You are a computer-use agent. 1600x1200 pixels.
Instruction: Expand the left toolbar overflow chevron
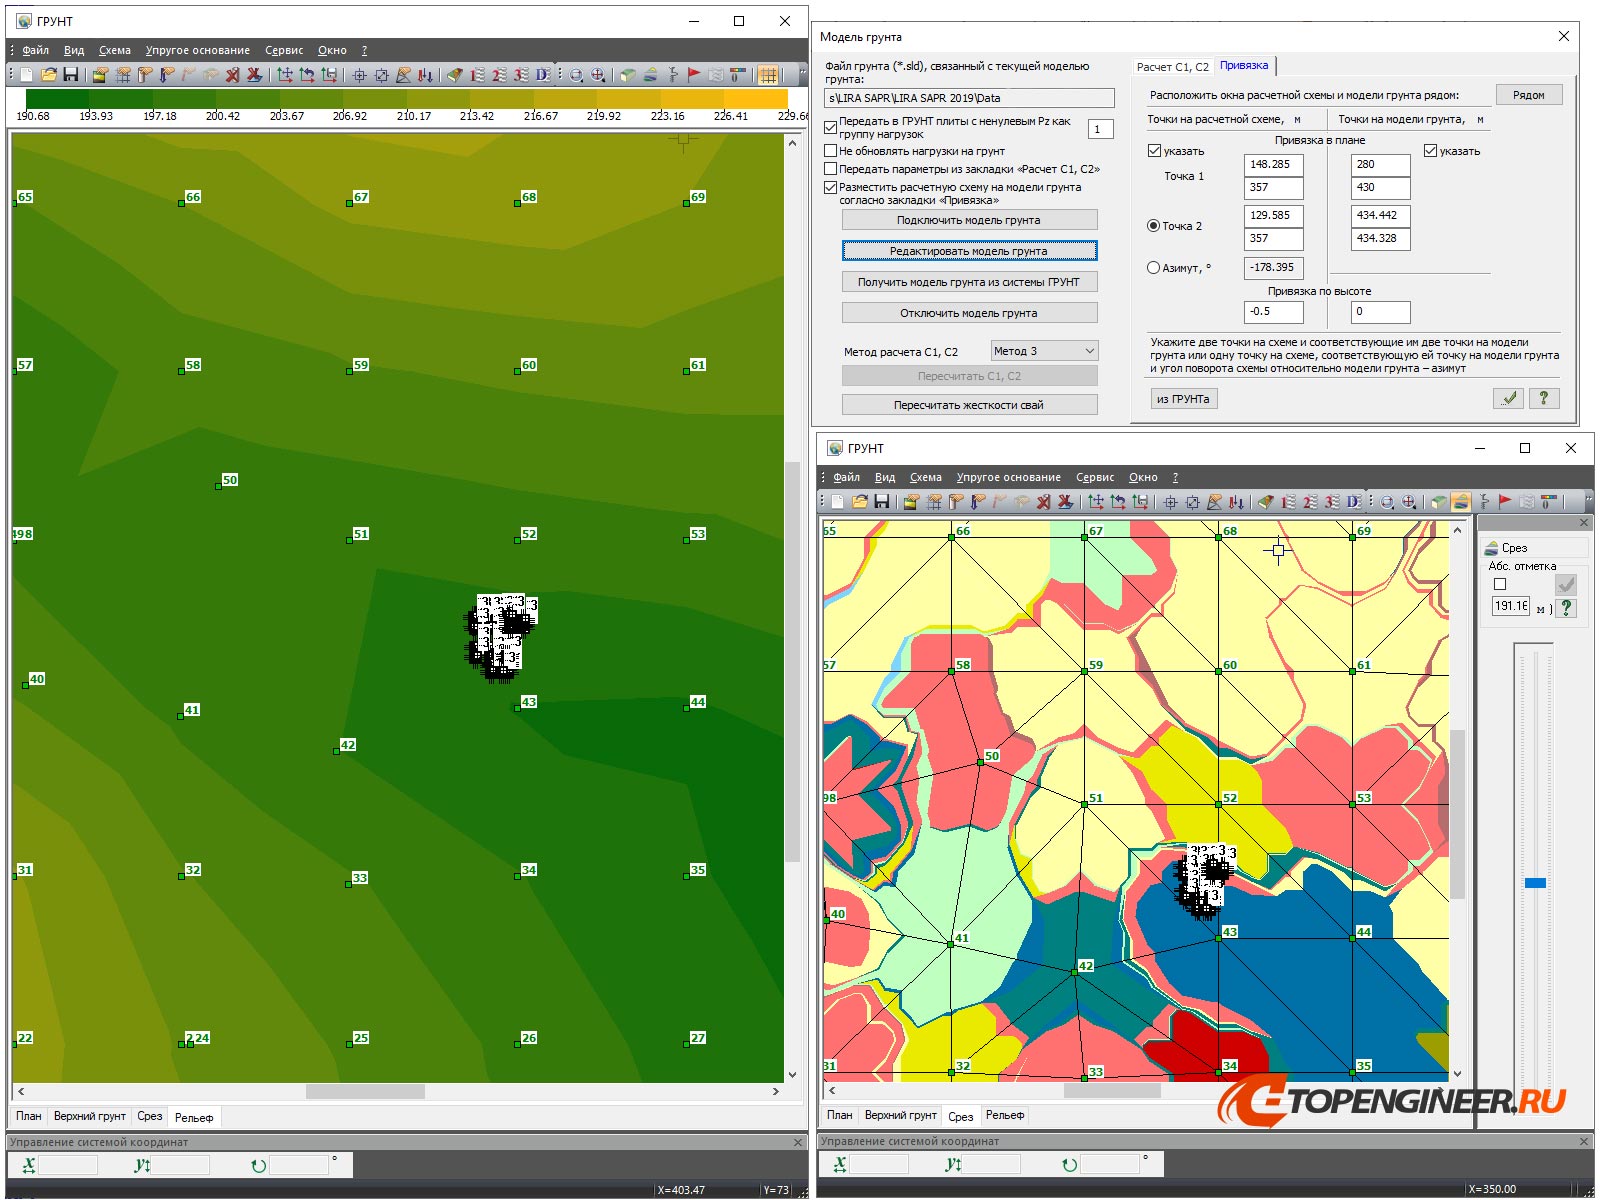801,75
